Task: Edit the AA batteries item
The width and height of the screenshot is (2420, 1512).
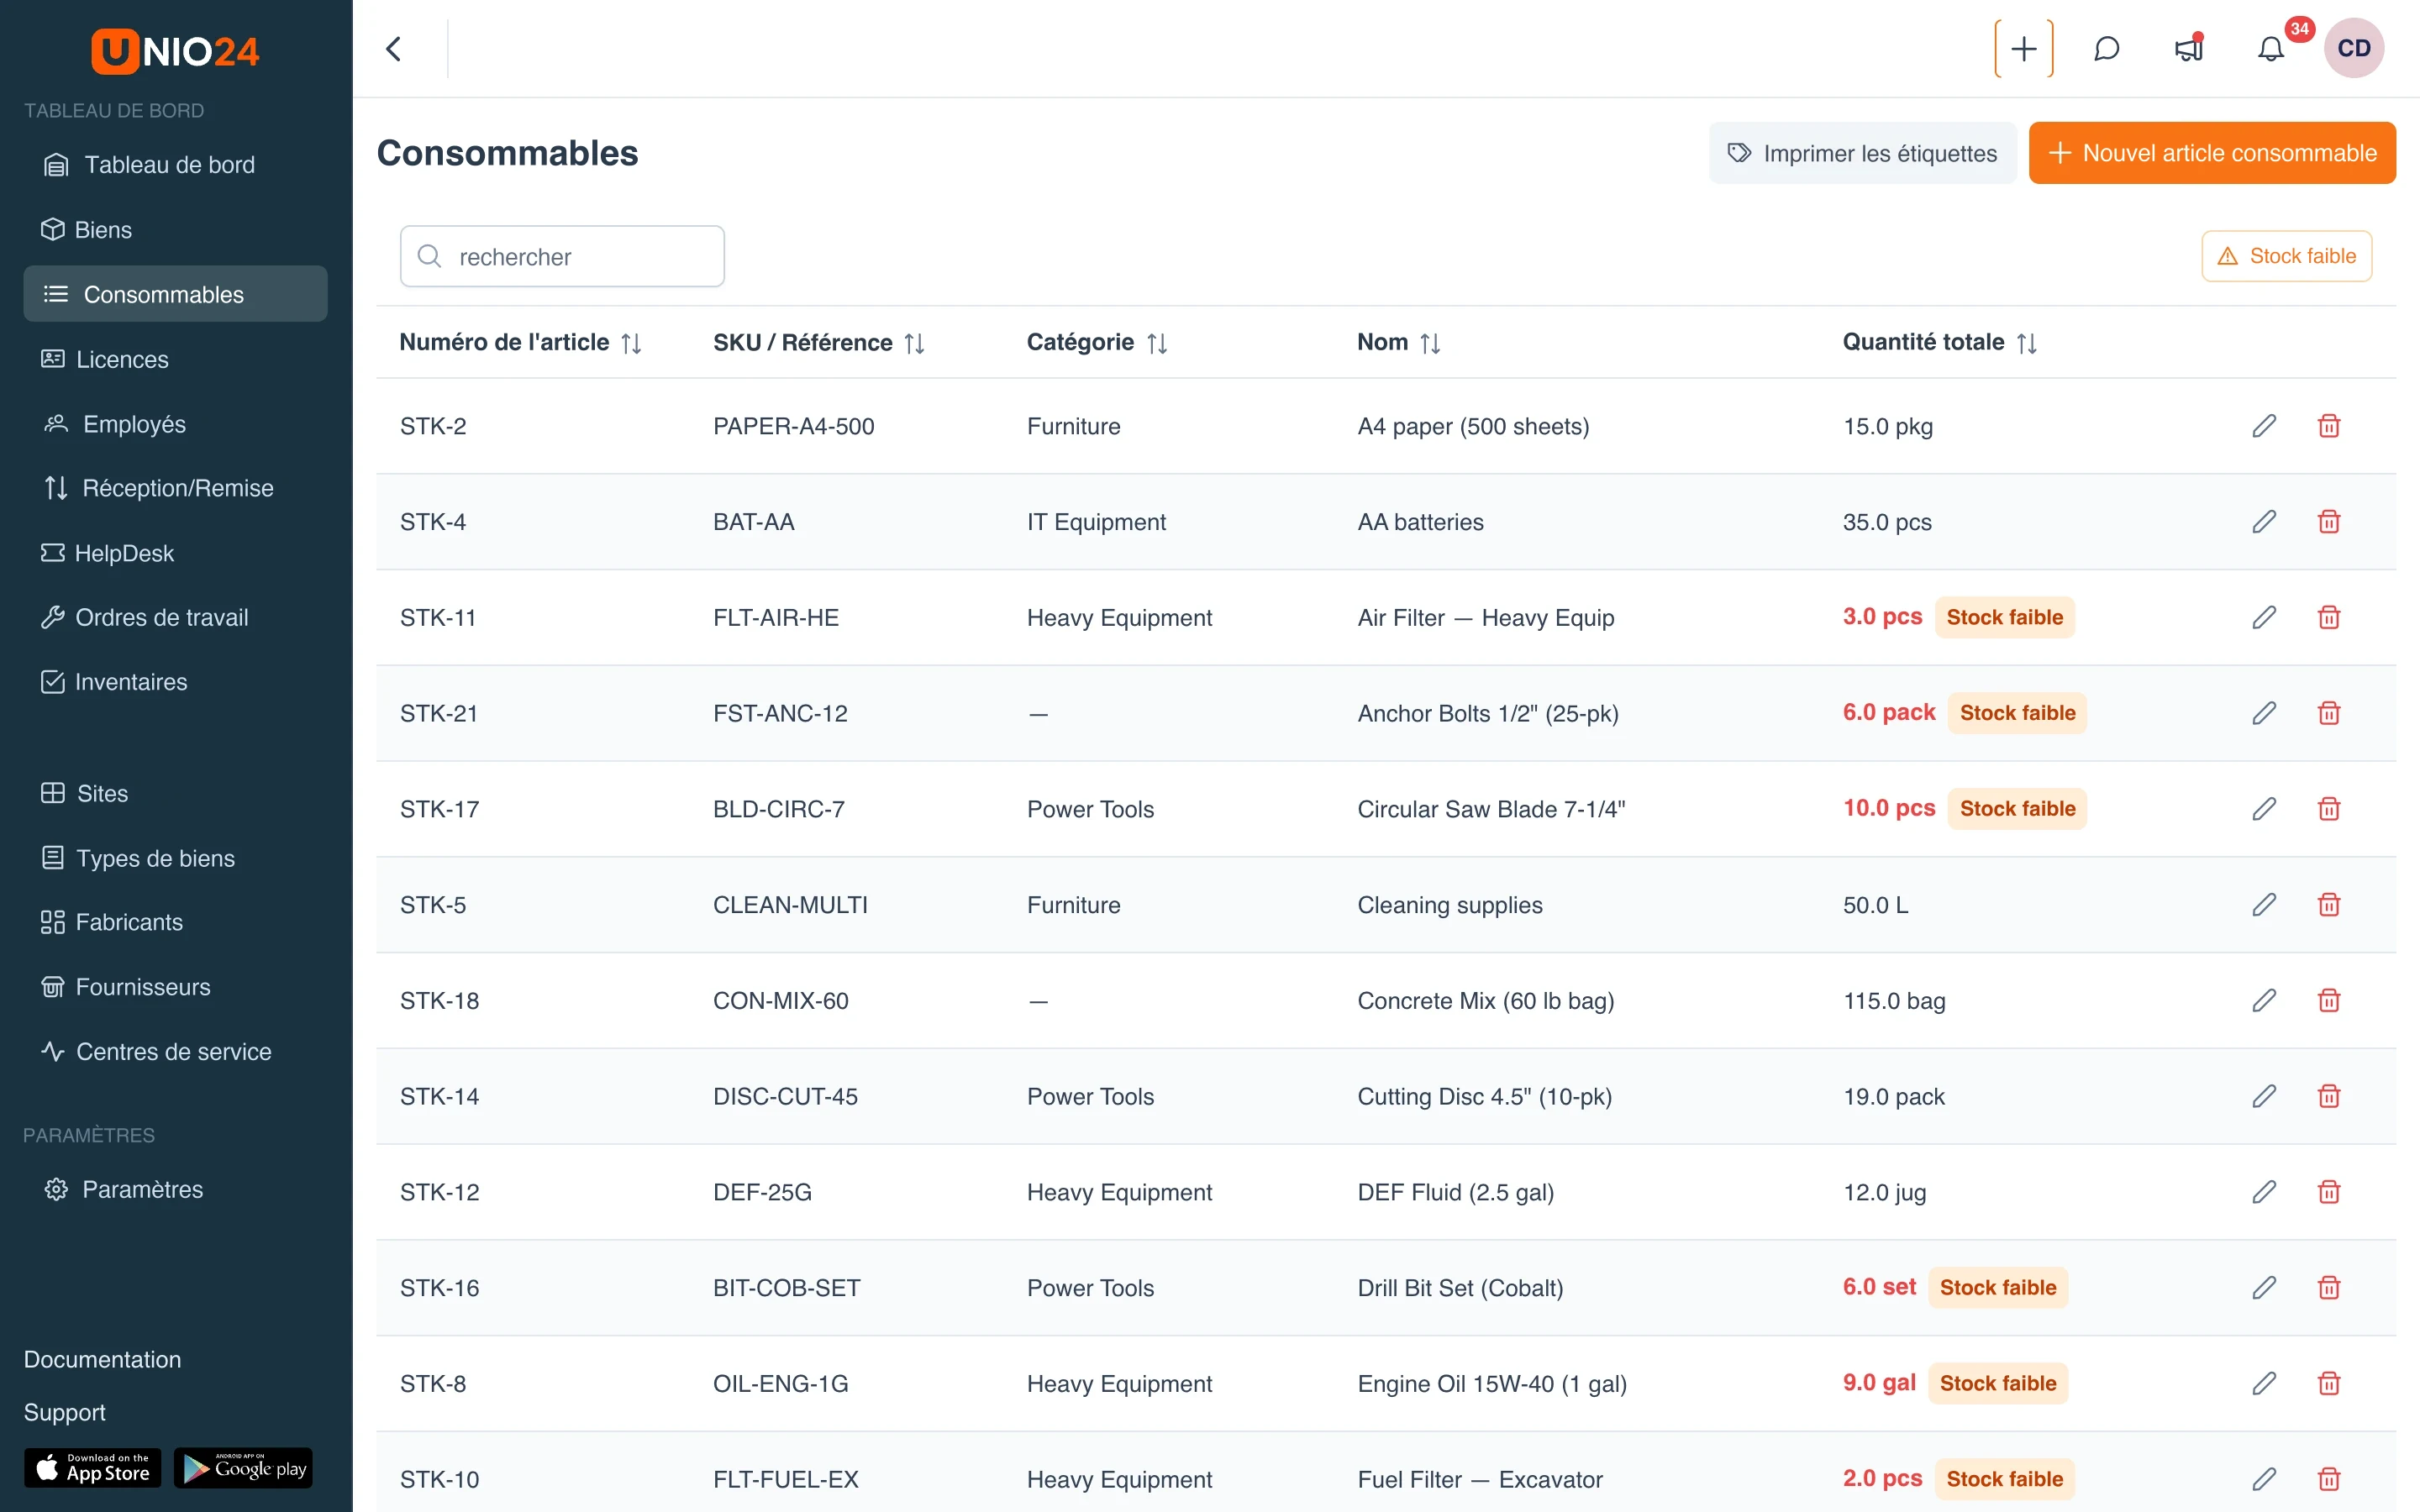Action: pyautogui.click(x=2264, y=522)
